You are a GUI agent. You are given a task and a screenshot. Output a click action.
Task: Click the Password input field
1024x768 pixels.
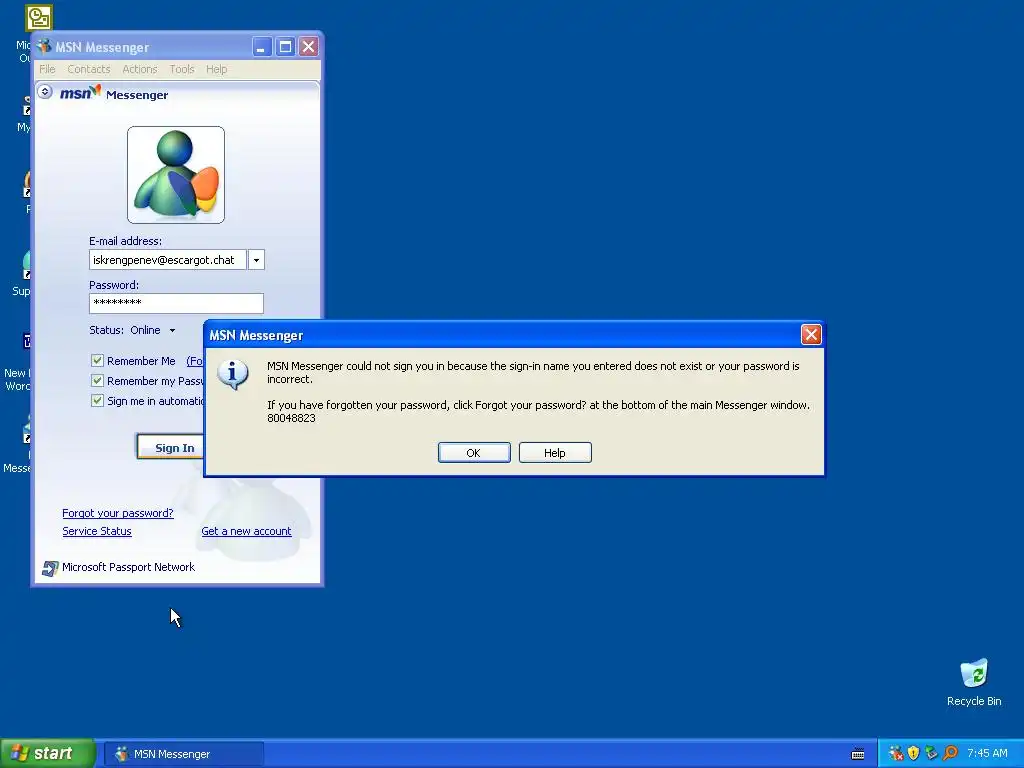pyautogui.click(x=176, y=303)
